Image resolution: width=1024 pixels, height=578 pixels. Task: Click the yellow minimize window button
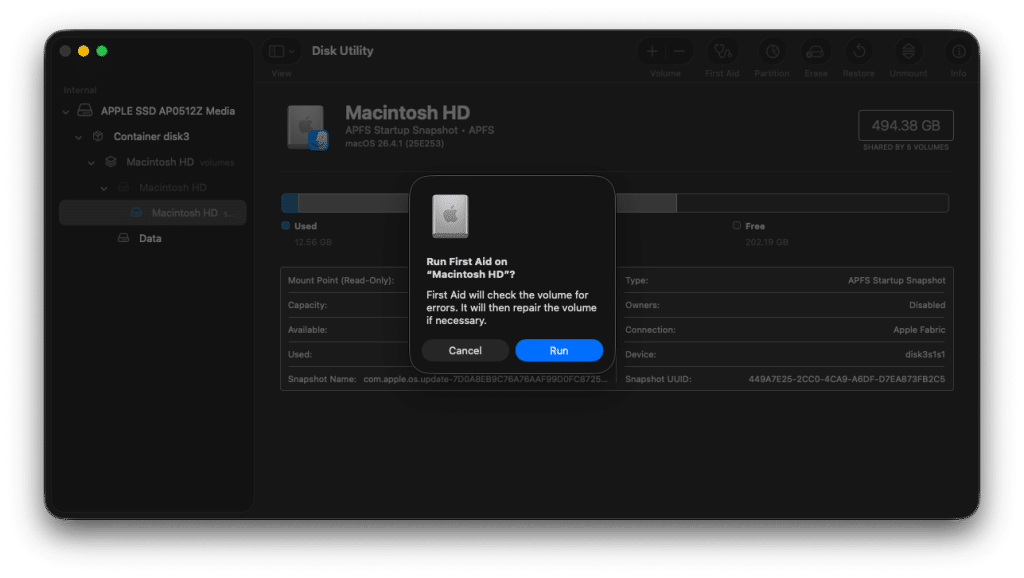click(84, 51)
